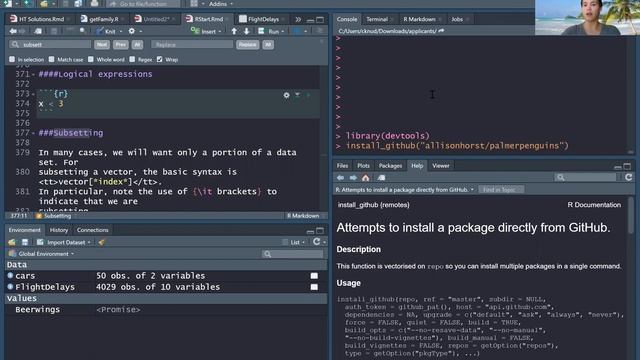This screenshot has height=360, width=640.
Task: Click the find magnifier icon in editor toolbar
Action: coord(83,31)
